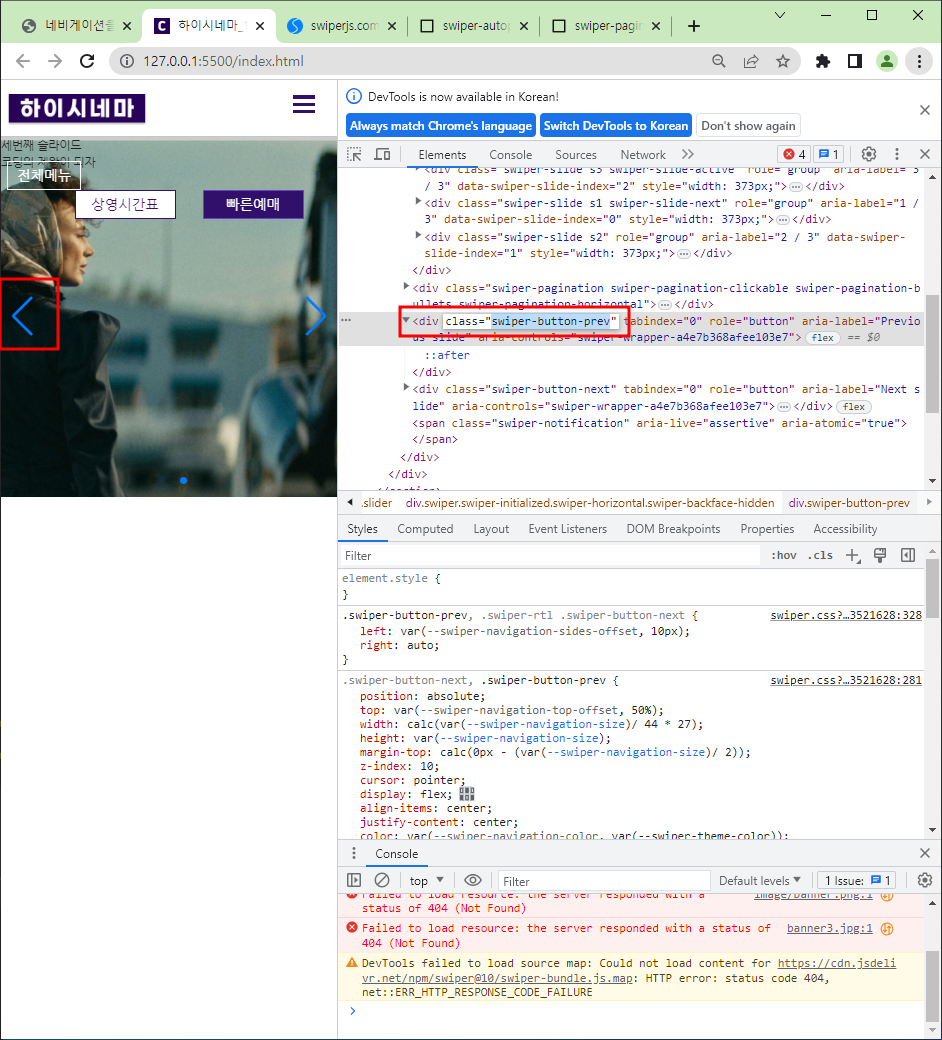This screenshot has height=1040, width=942.
Task: Click the element inspector picker icon
Action: pyautogui.click(x=354, y=155)
